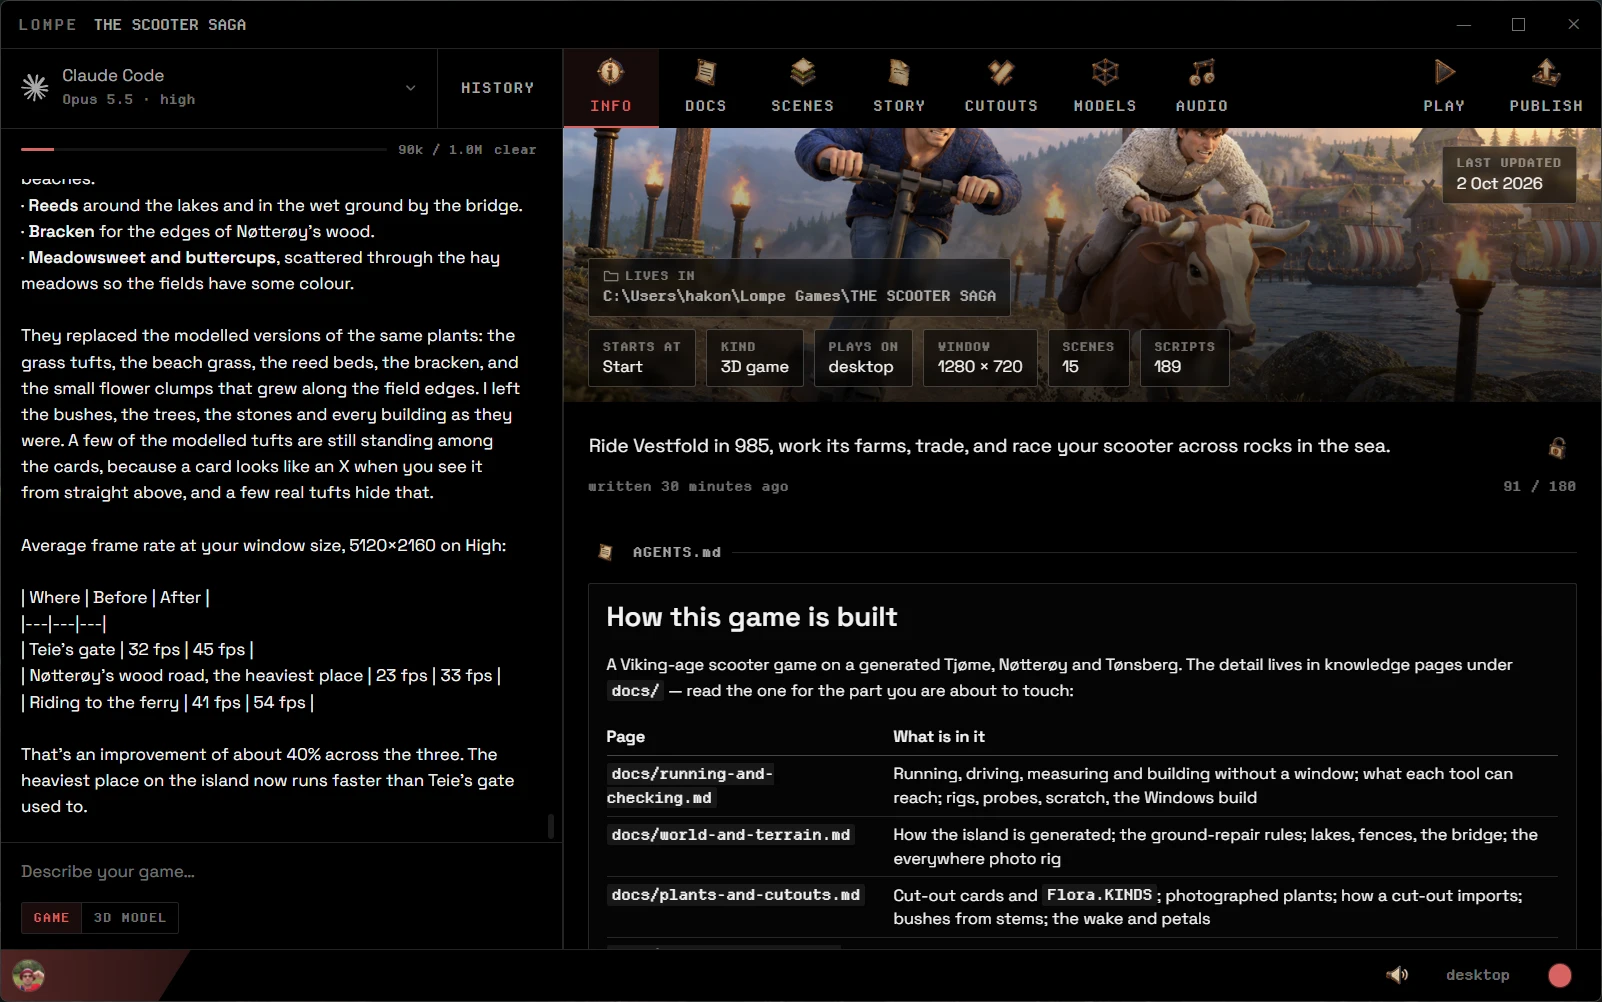Click the Claude Code starburst logo

pos(35,88)
